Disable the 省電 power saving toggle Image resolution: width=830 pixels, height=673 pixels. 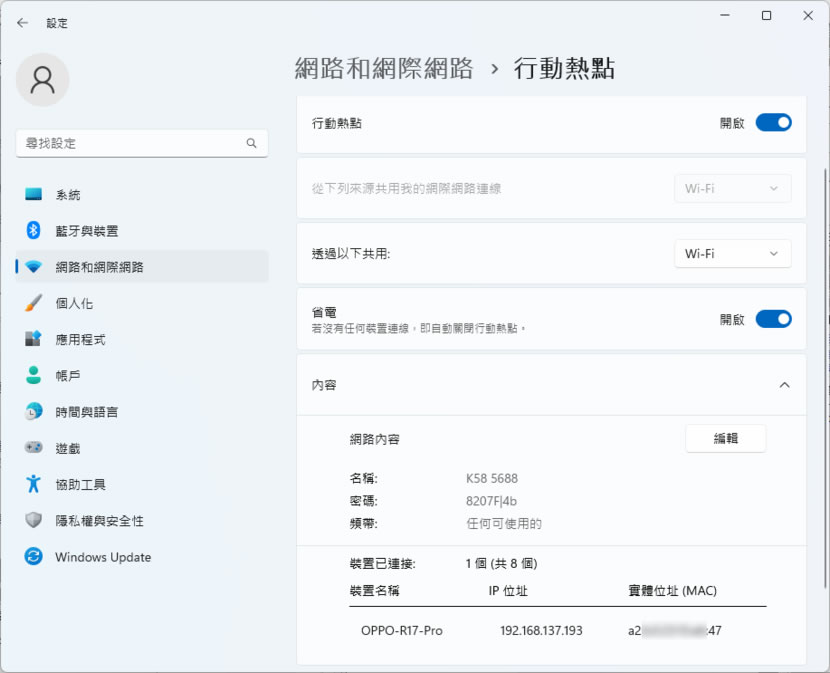pos(773,319)
